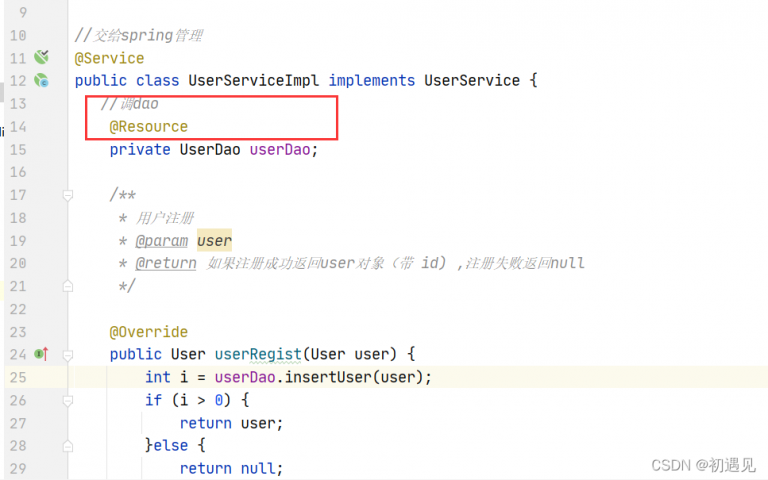Click the @param tag in the Javadoc
This screenshot has height=480, width=768.
point(162,241)
